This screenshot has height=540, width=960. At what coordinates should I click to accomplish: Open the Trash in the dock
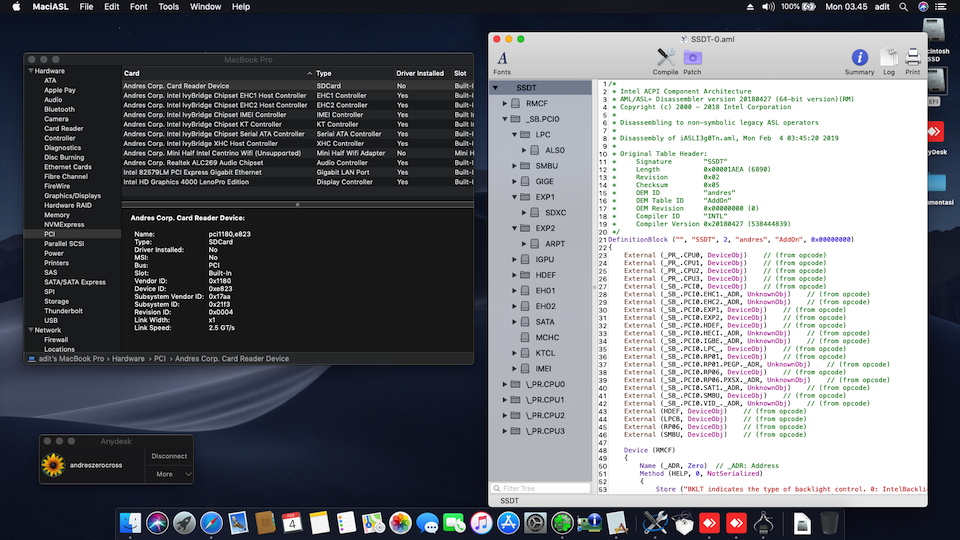[829, 523]
